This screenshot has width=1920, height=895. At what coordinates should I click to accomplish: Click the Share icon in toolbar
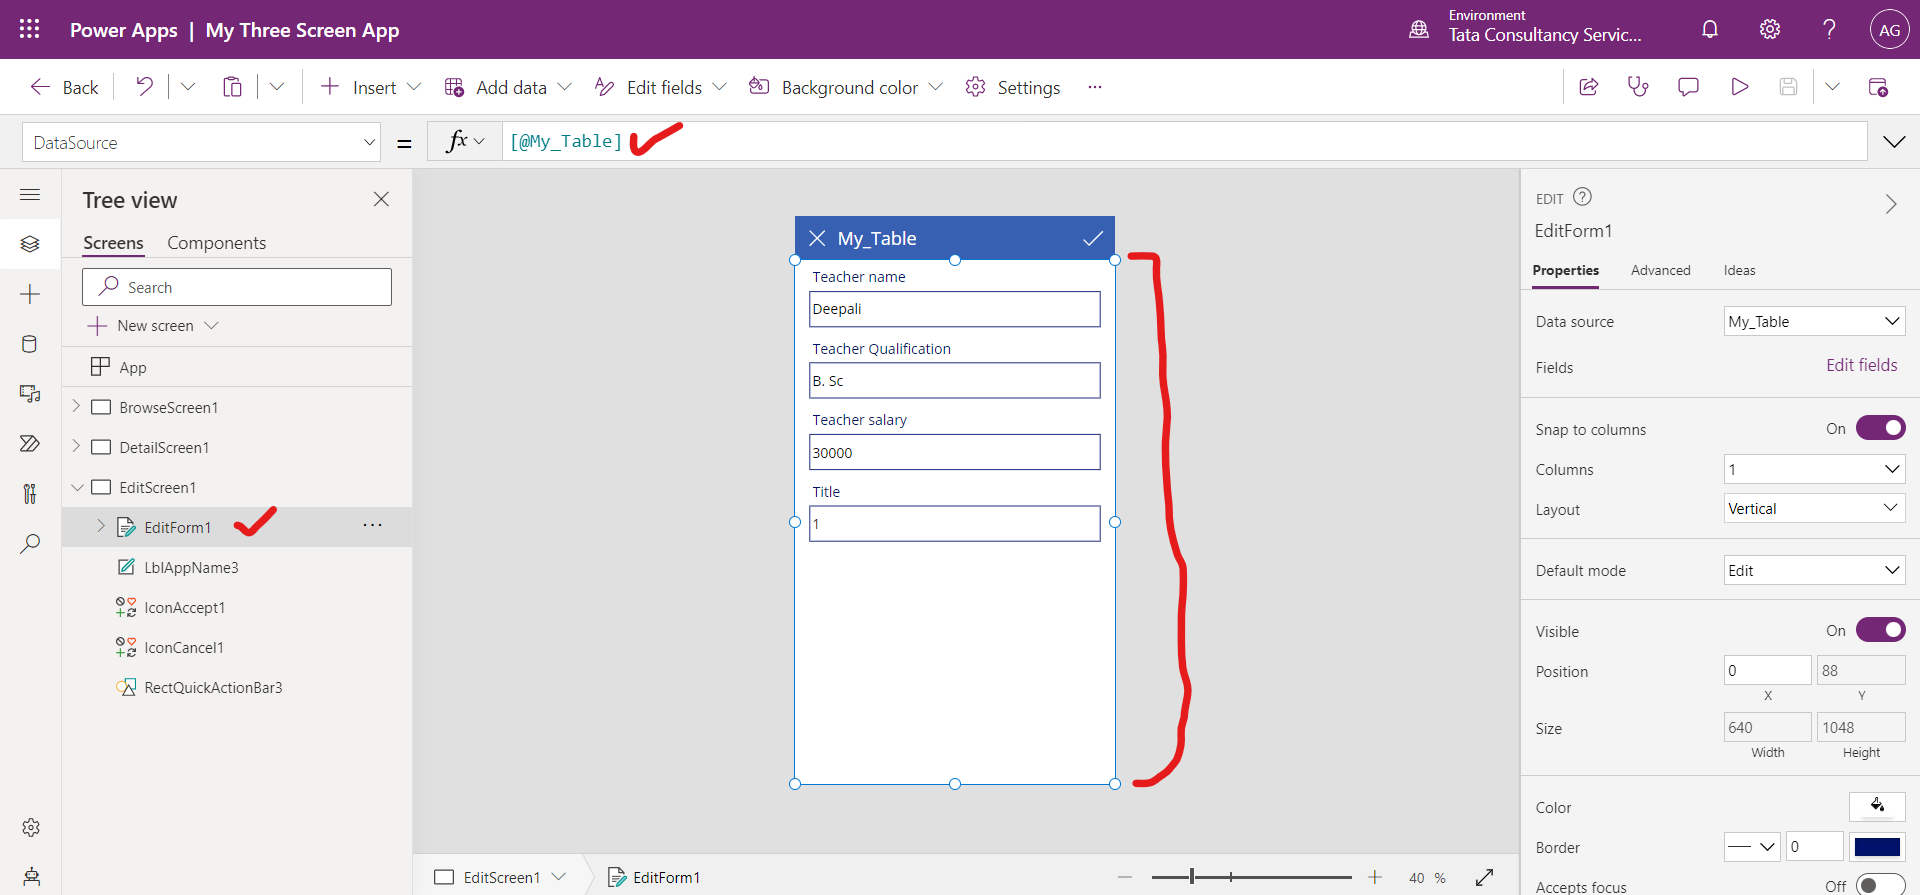(x=1588, y=87)
